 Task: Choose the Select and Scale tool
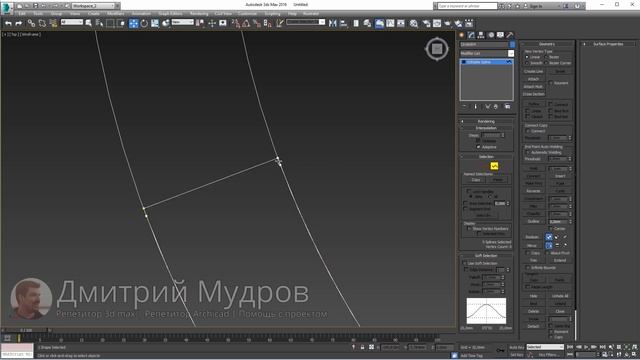point(155,24)
